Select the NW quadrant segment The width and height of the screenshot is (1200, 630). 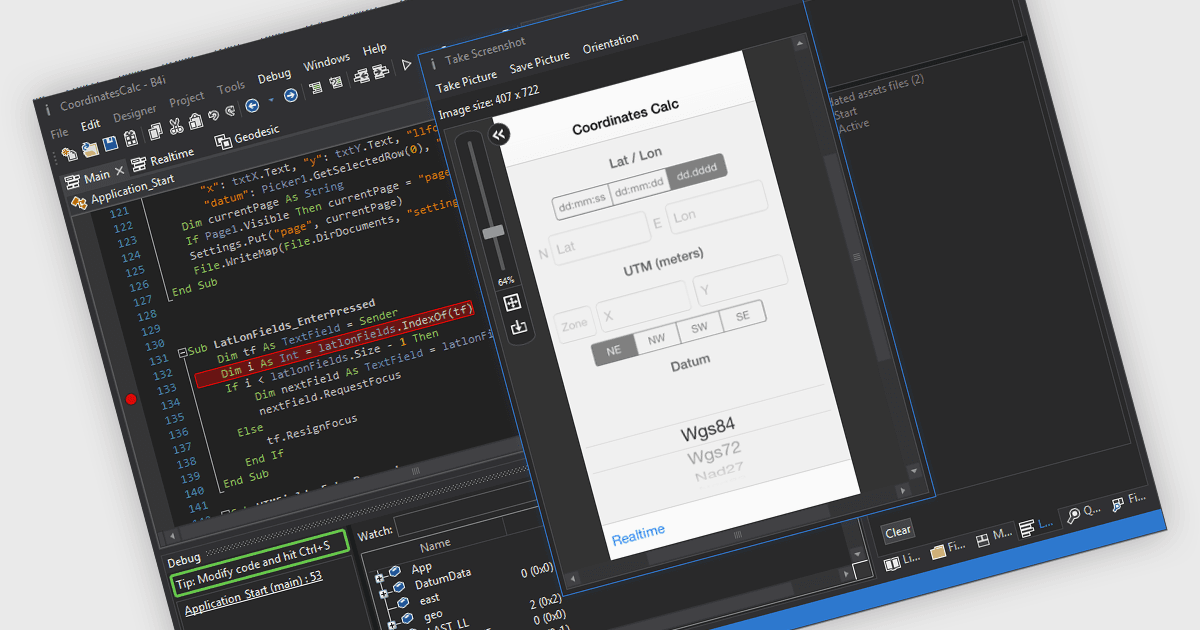(x=656, y=338)
